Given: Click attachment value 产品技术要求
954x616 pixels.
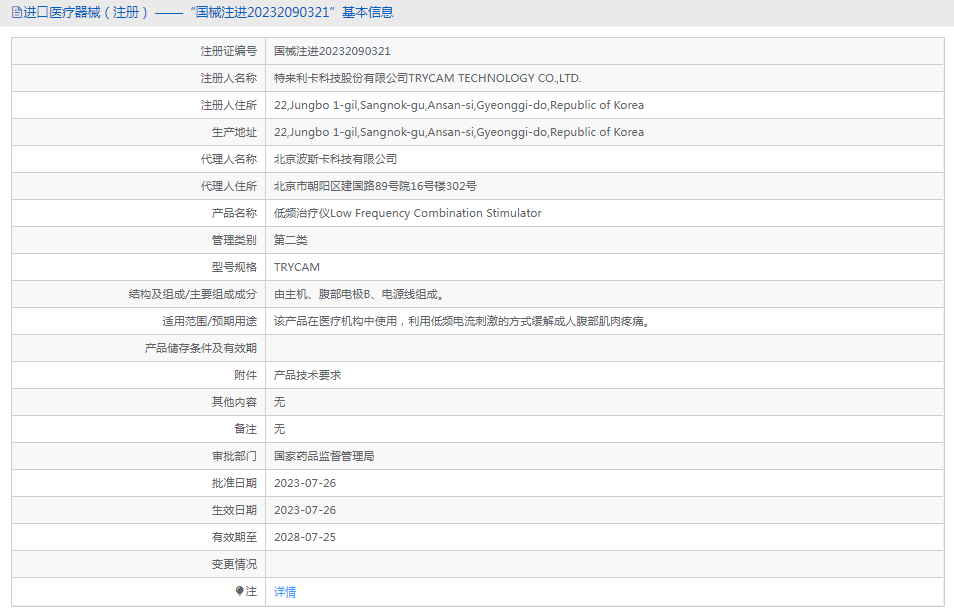Looking at the screenshot, I should click(x=307, y=375).
